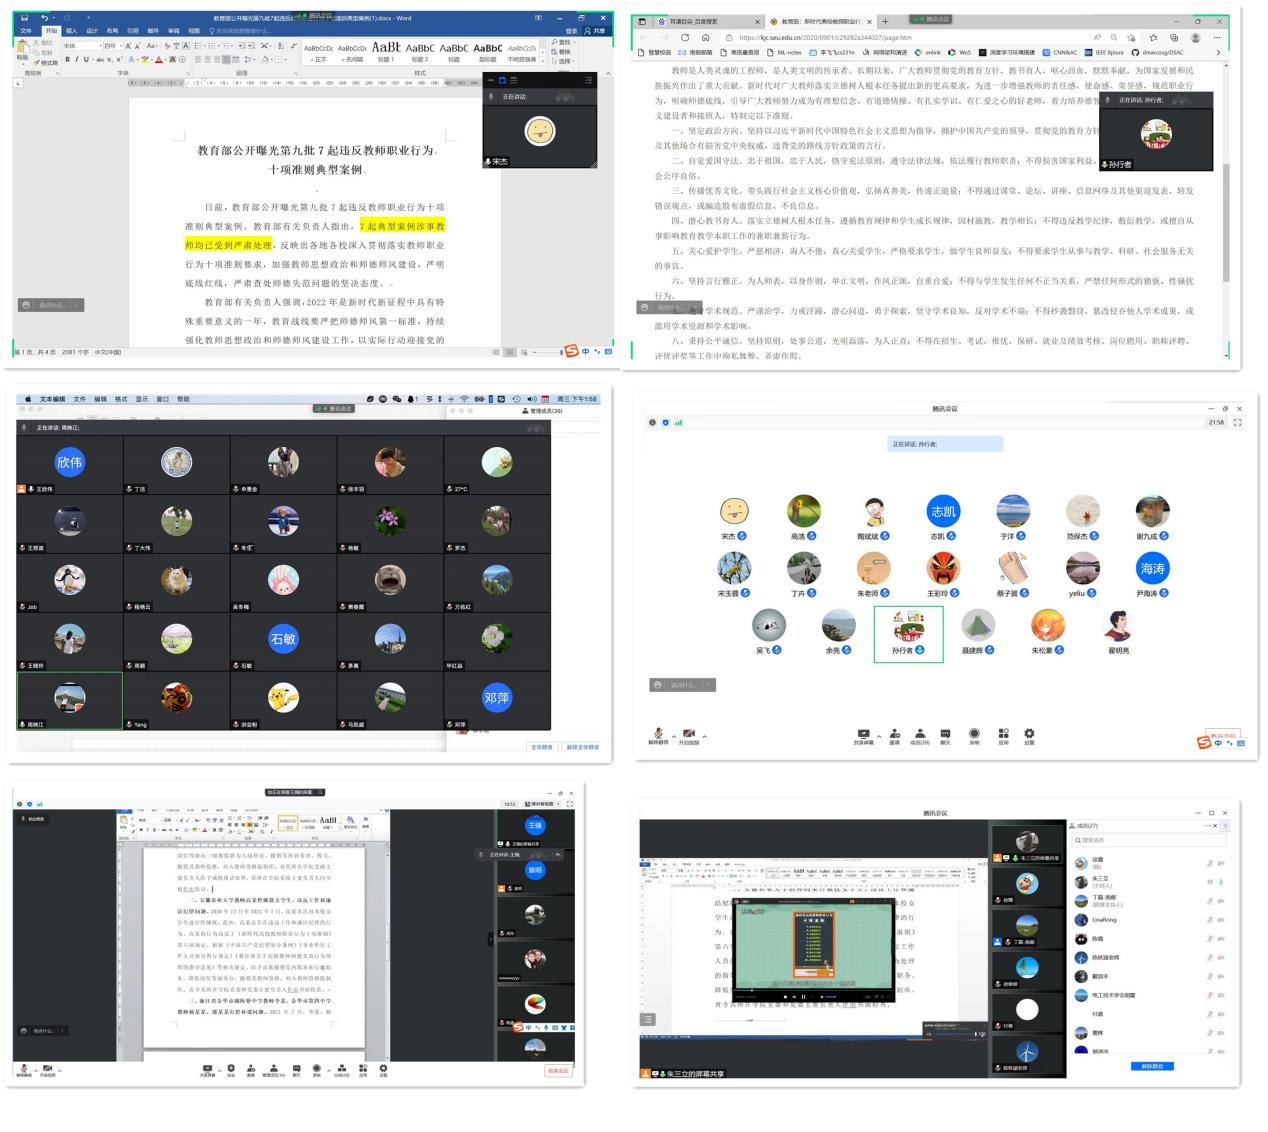Click the Bold icon in Word ribbon
The height and width of the screenshot is (1132, 1268).
[x=68, y=60]
